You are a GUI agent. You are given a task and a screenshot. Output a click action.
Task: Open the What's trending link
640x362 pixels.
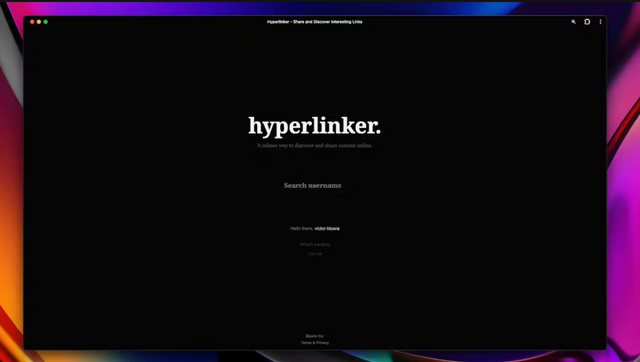pos(315,244)
